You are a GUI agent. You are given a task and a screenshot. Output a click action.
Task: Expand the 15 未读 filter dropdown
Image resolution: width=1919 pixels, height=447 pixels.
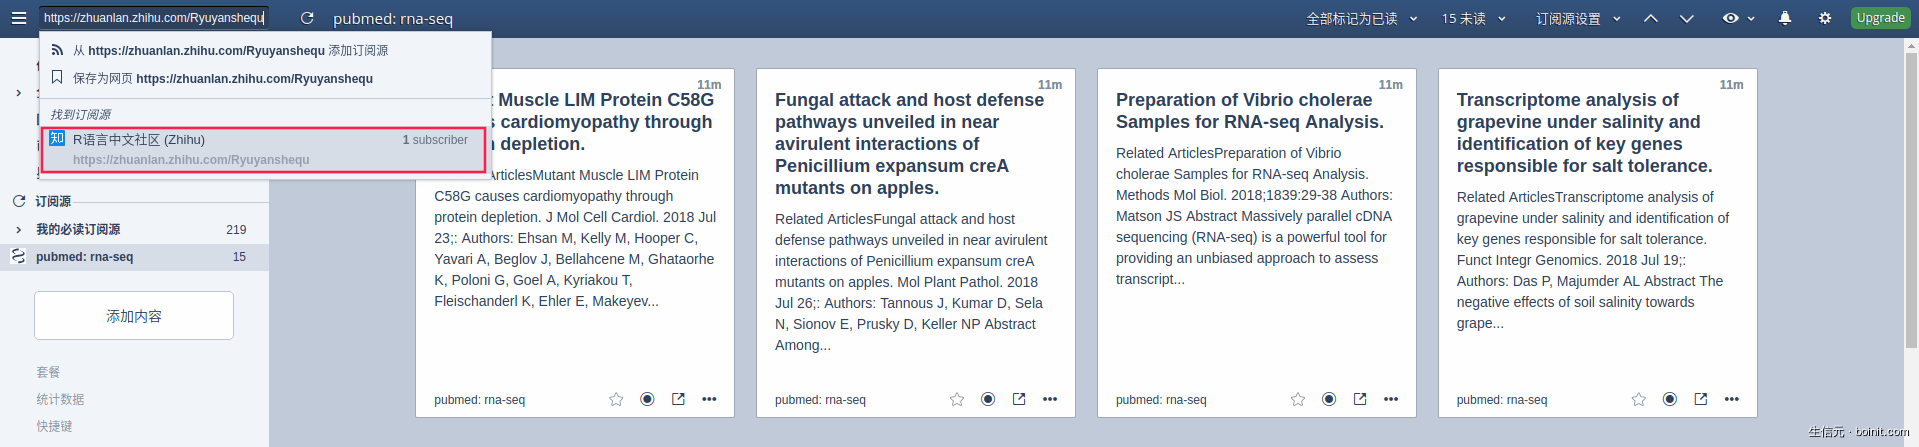[x=1474, y=18]
